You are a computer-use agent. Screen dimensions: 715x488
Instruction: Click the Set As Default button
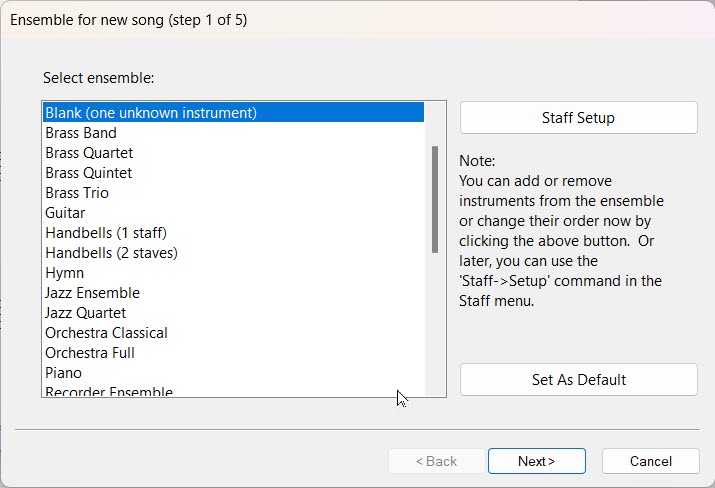click(x=578, y=380)
